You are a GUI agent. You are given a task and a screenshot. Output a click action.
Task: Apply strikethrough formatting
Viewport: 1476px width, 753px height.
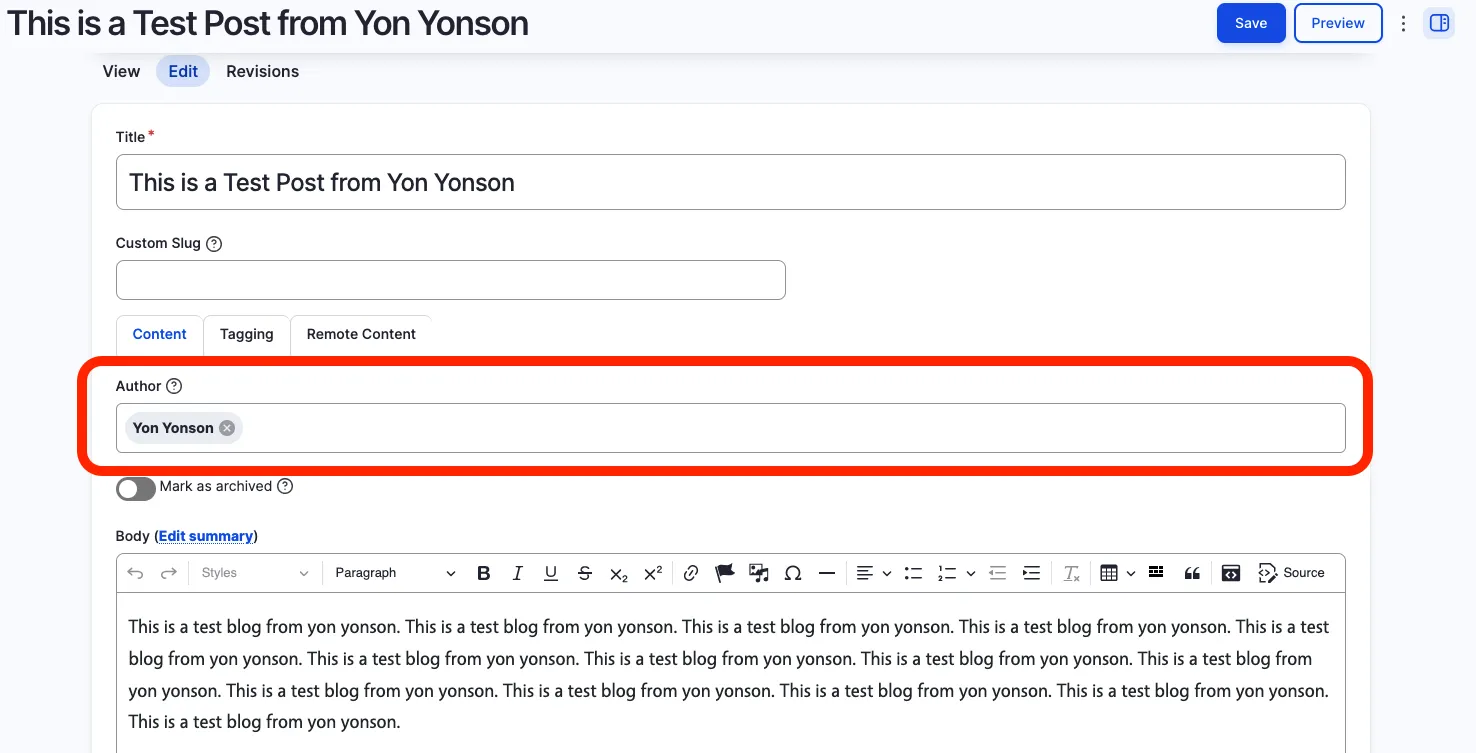coord(585,573)
